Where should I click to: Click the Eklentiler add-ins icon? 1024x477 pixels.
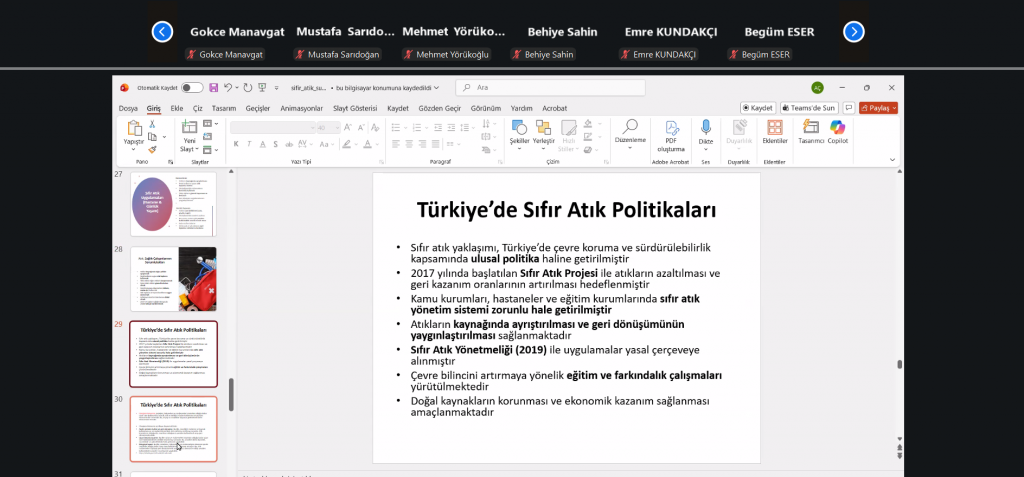click(x=774, y=129)
